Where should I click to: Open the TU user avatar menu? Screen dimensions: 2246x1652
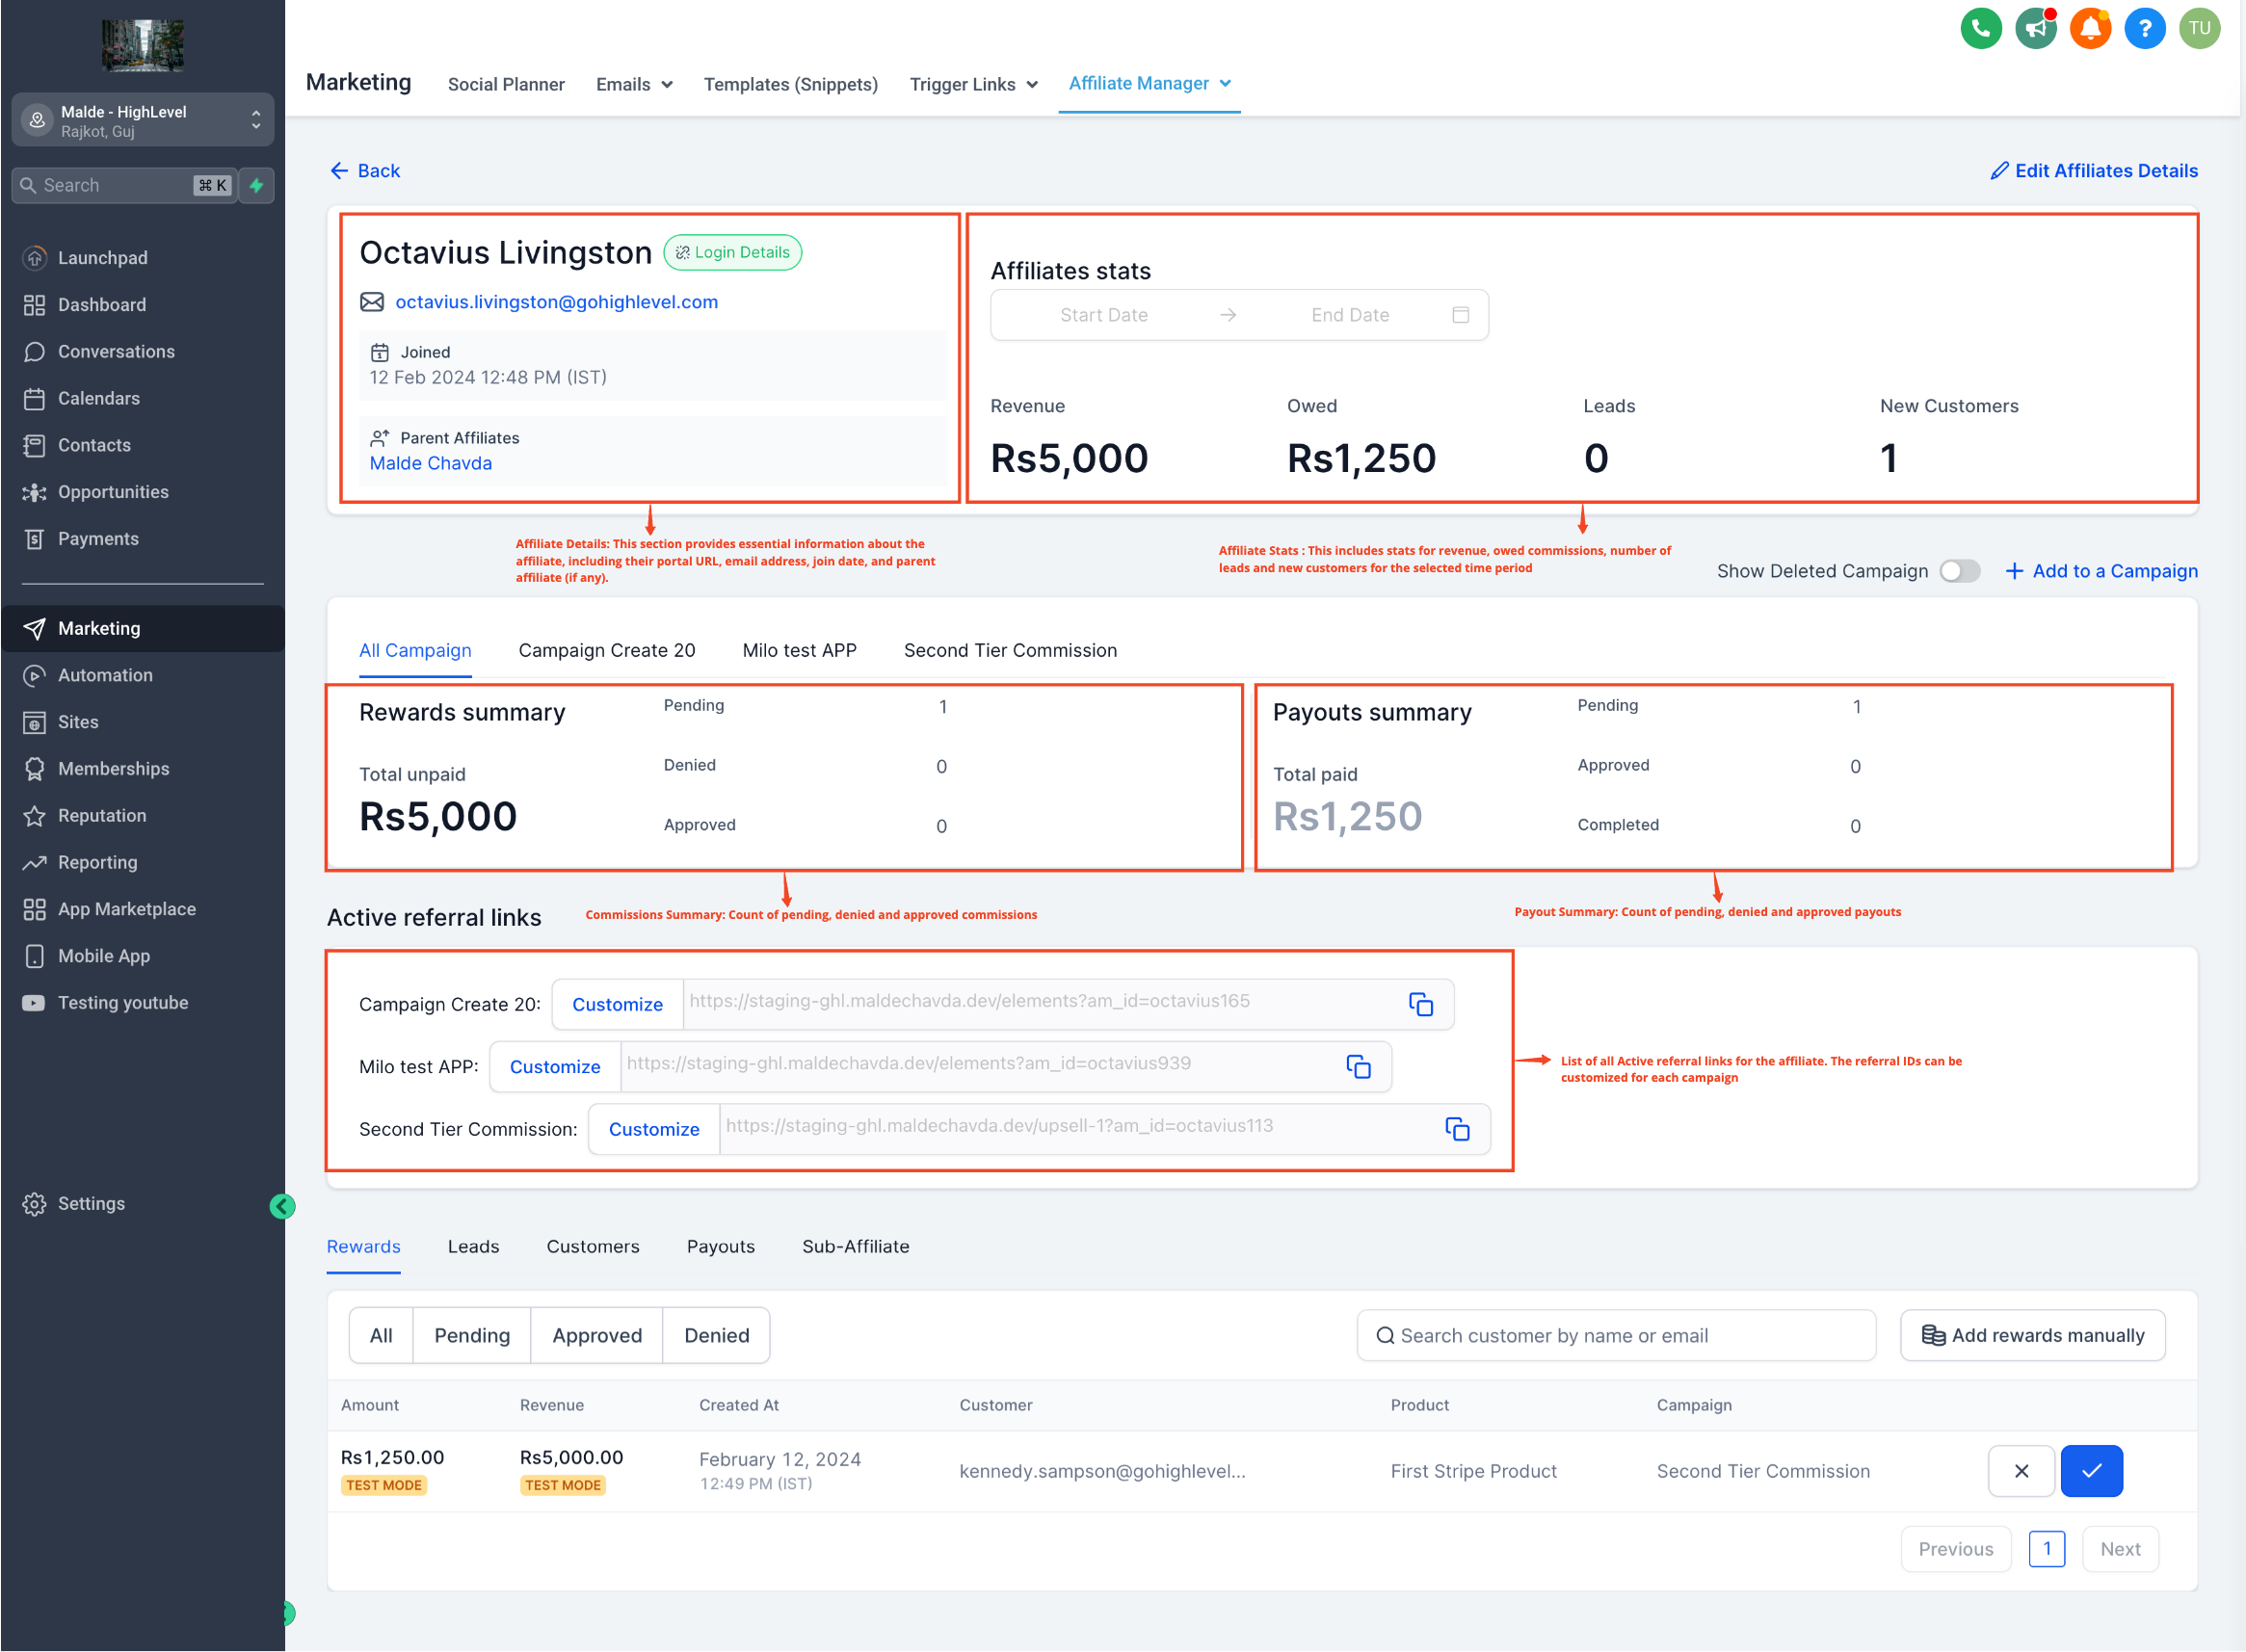click(2199, 28)
